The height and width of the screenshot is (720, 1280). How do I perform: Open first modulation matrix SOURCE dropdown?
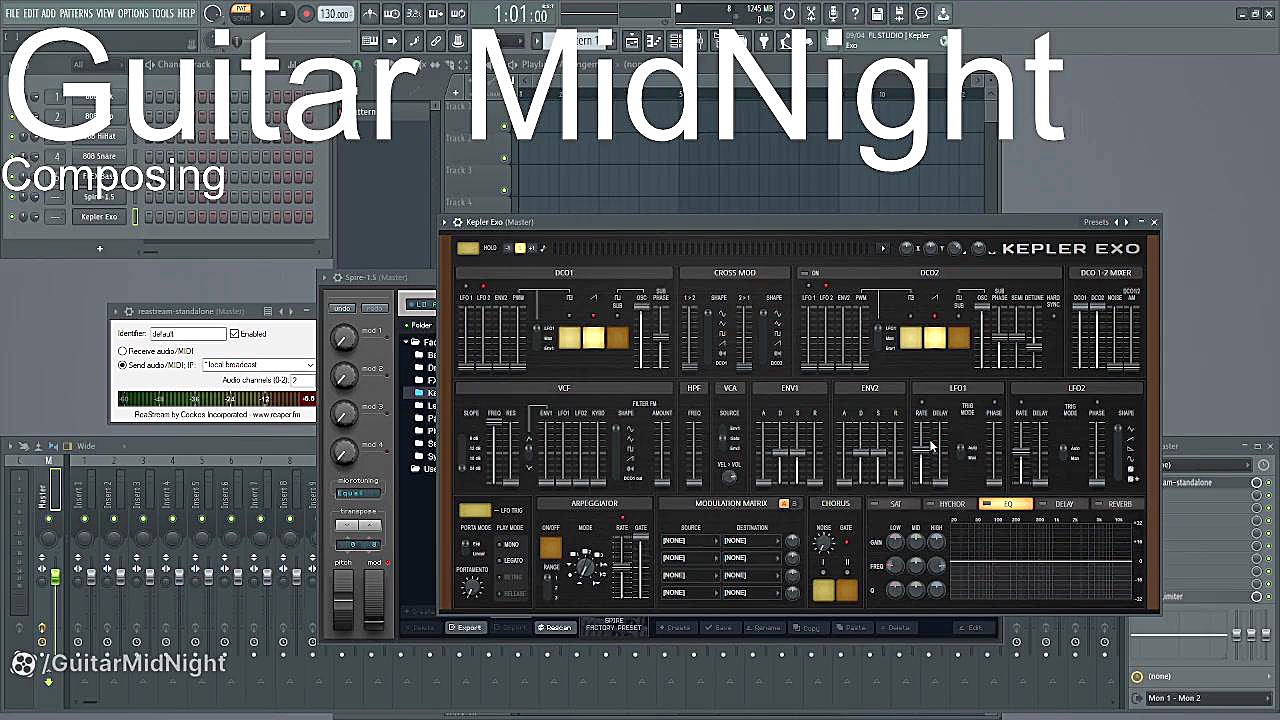(x=690, y=541)
